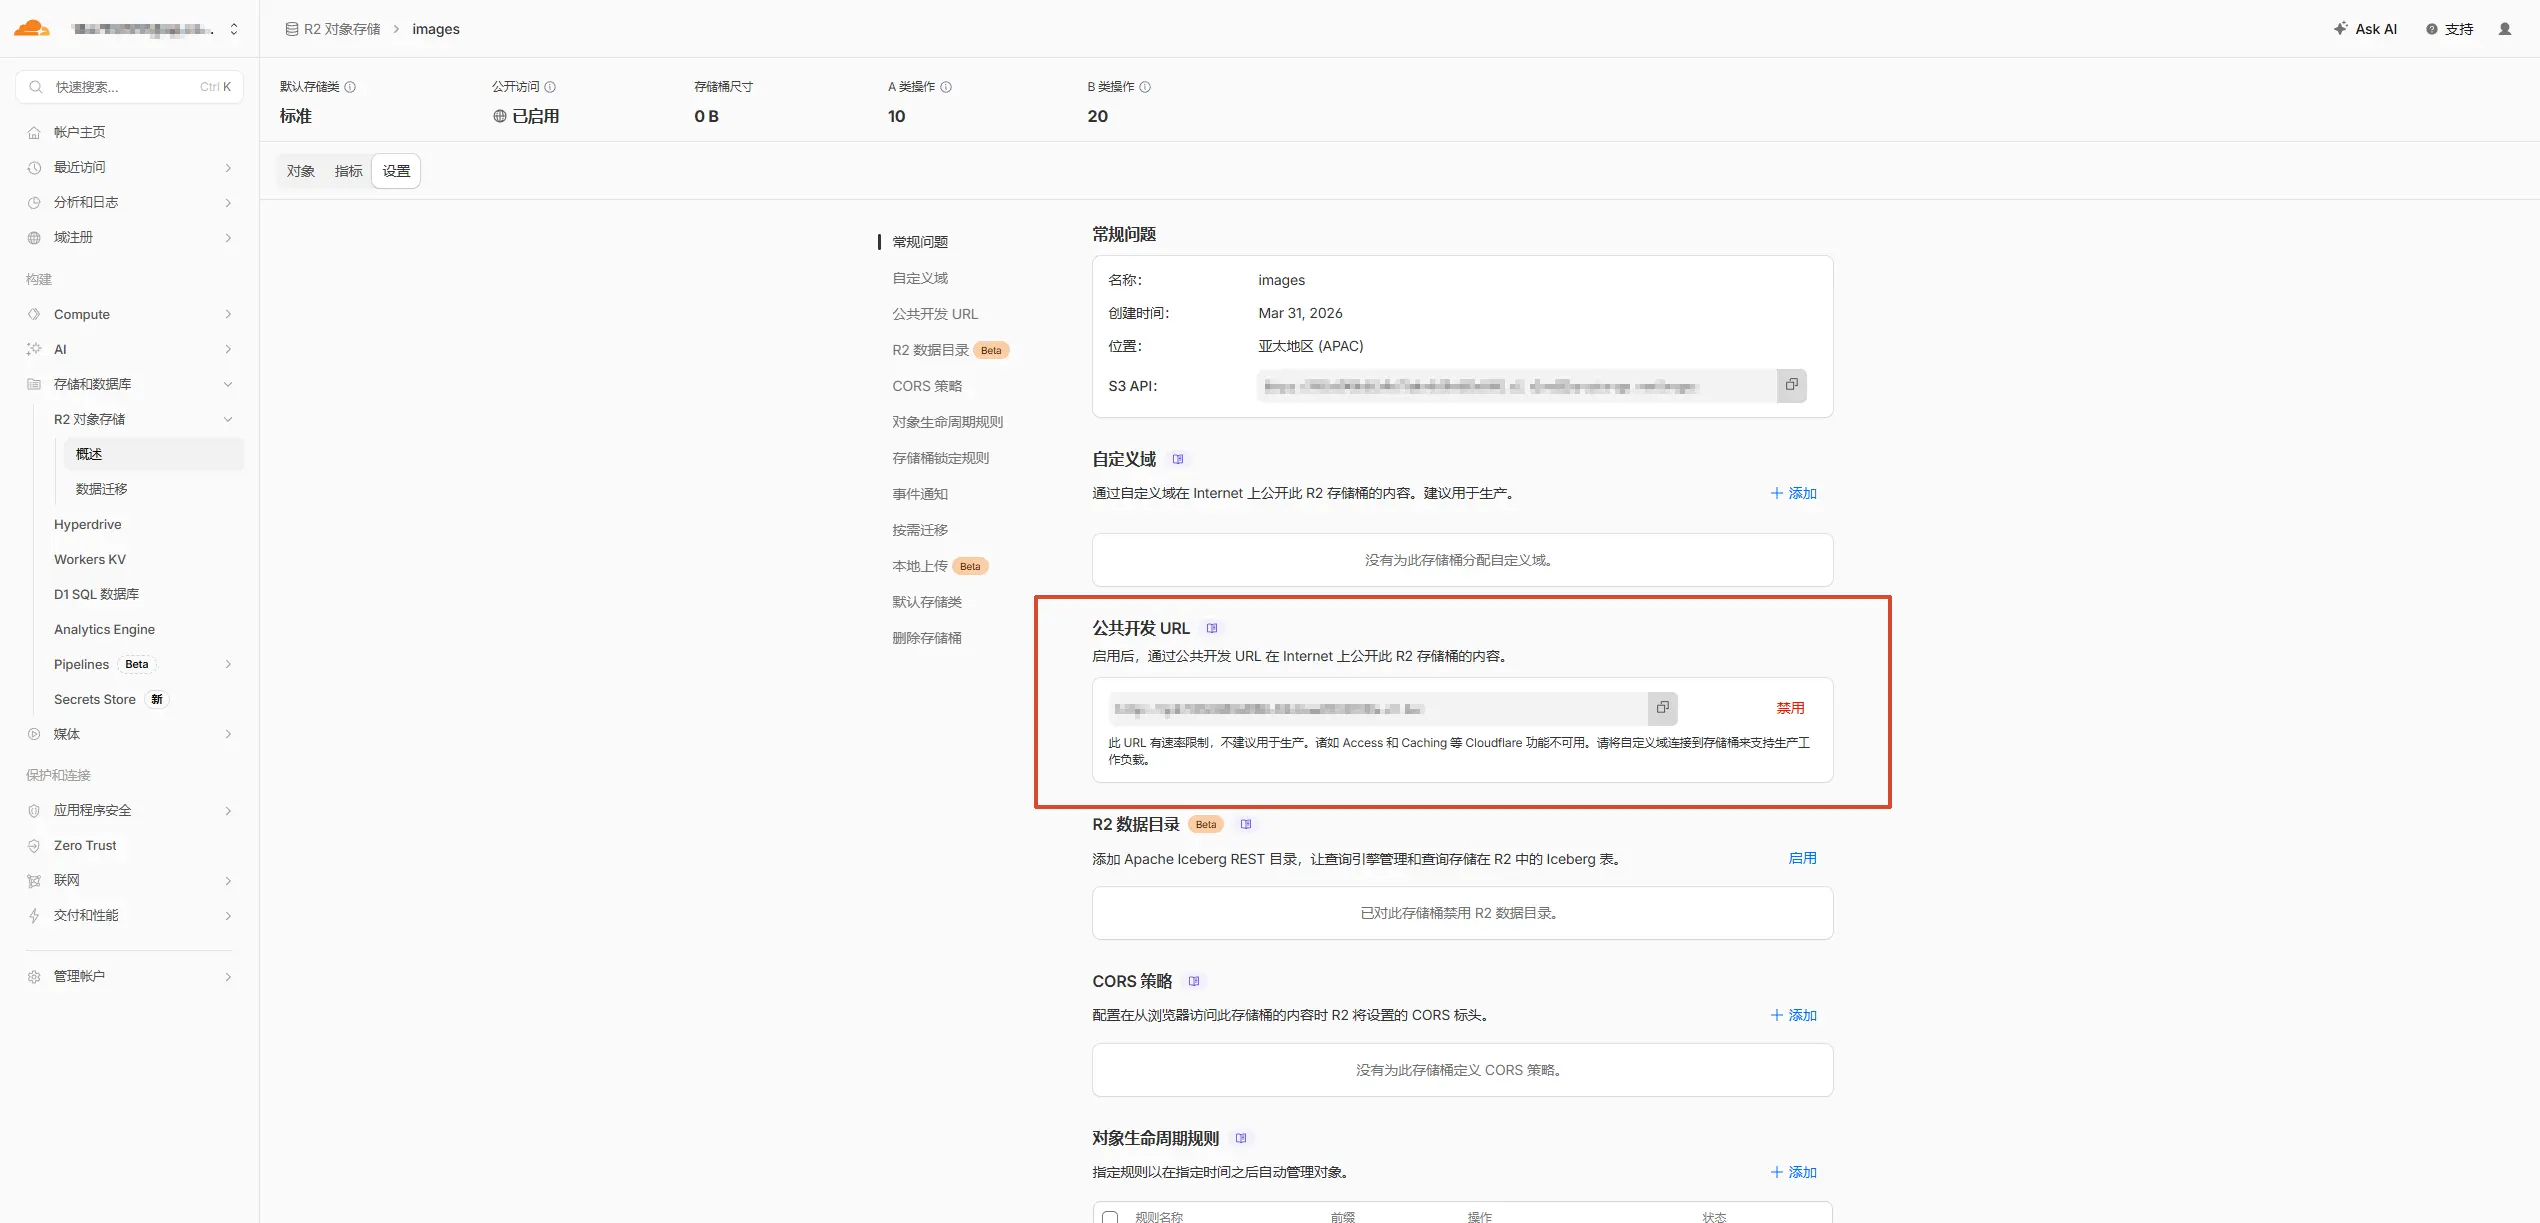Click the Ask AI sparkle button
Screen dimensions: 2540x1223
coord(2365,29)
